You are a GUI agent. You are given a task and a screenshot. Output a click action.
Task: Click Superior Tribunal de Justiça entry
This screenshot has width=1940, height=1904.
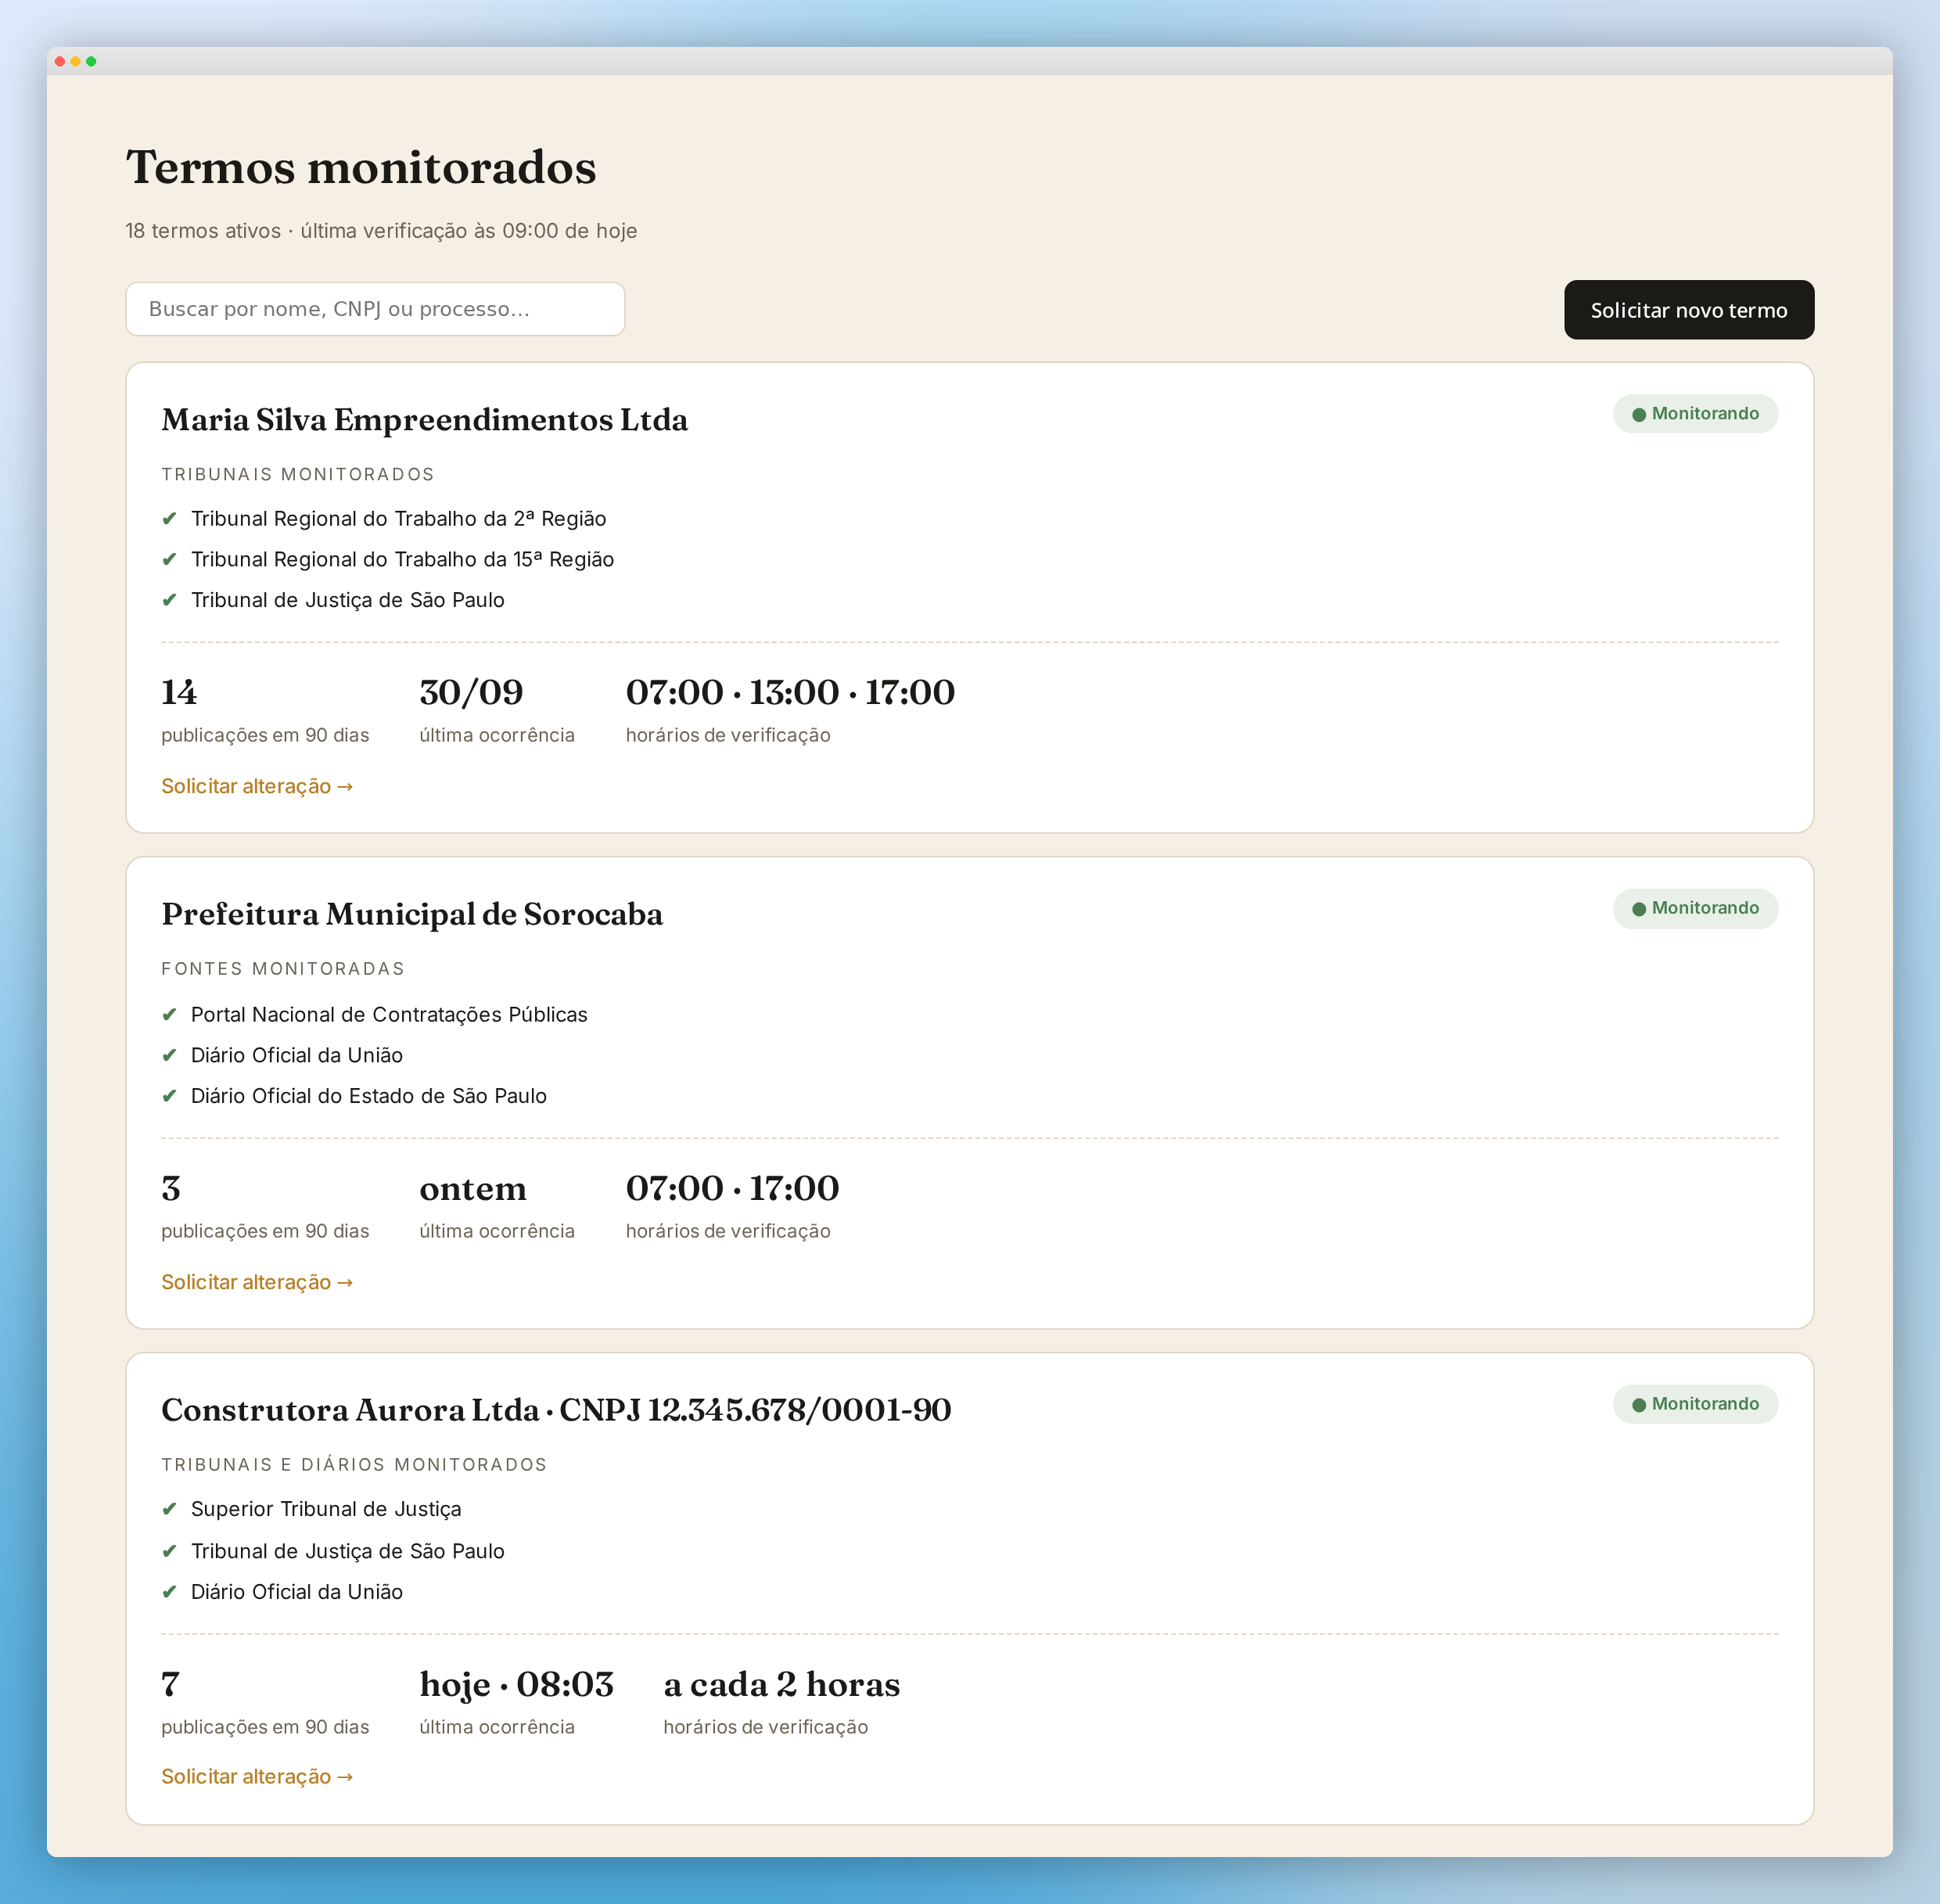pos(326,1509)
